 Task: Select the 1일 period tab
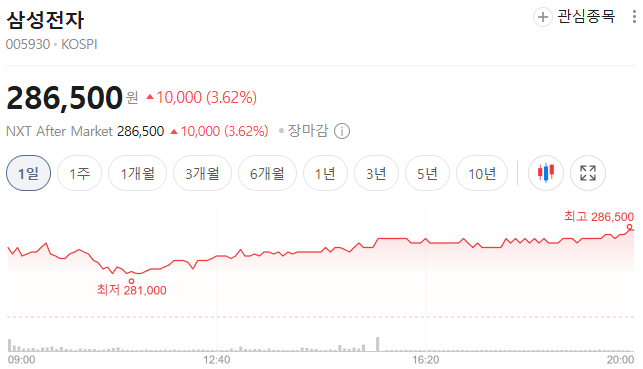(28, 173)
